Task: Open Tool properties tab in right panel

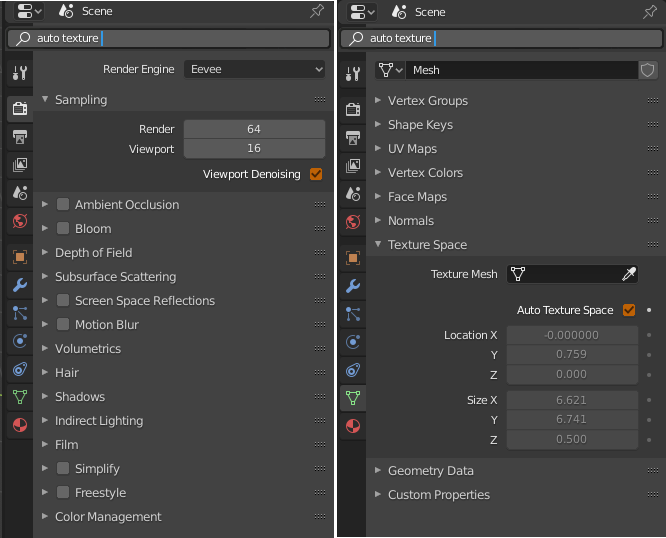Action: [353, 74]
